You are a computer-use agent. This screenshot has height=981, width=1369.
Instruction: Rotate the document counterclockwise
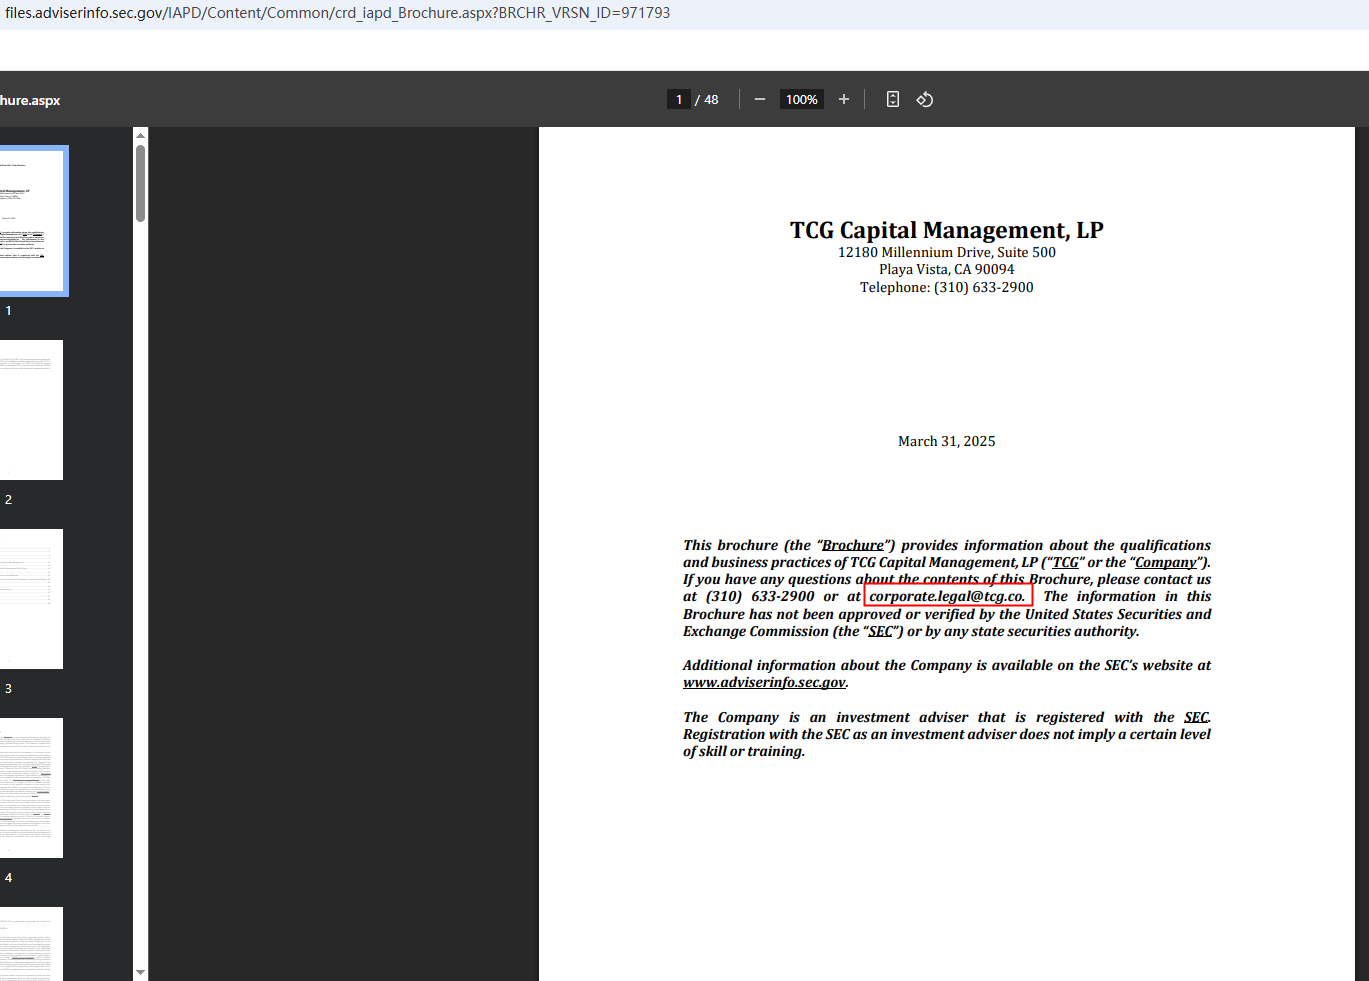[x=925, y=99]
